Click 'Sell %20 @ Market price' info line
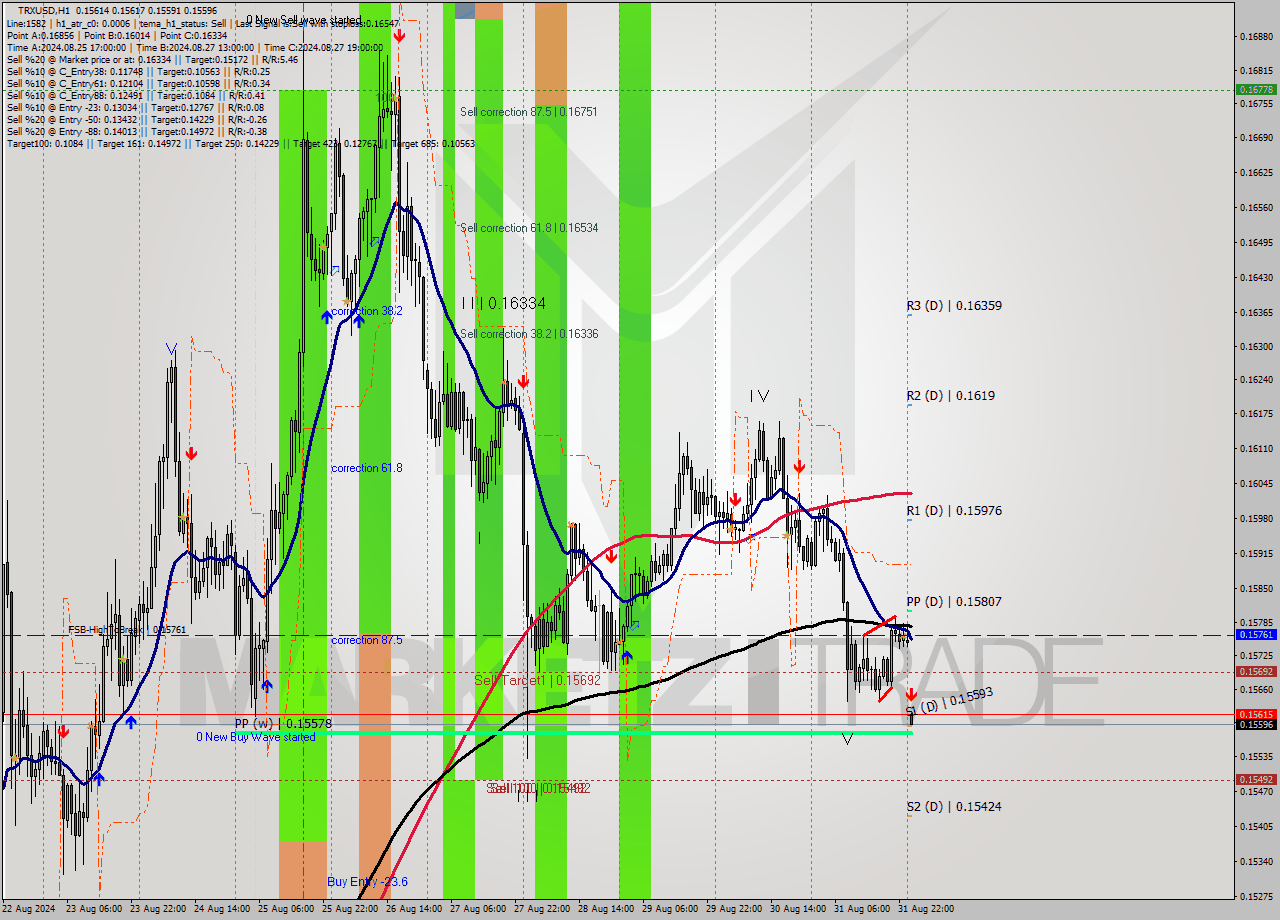The image size is (1280, 920). coord(152,59)
